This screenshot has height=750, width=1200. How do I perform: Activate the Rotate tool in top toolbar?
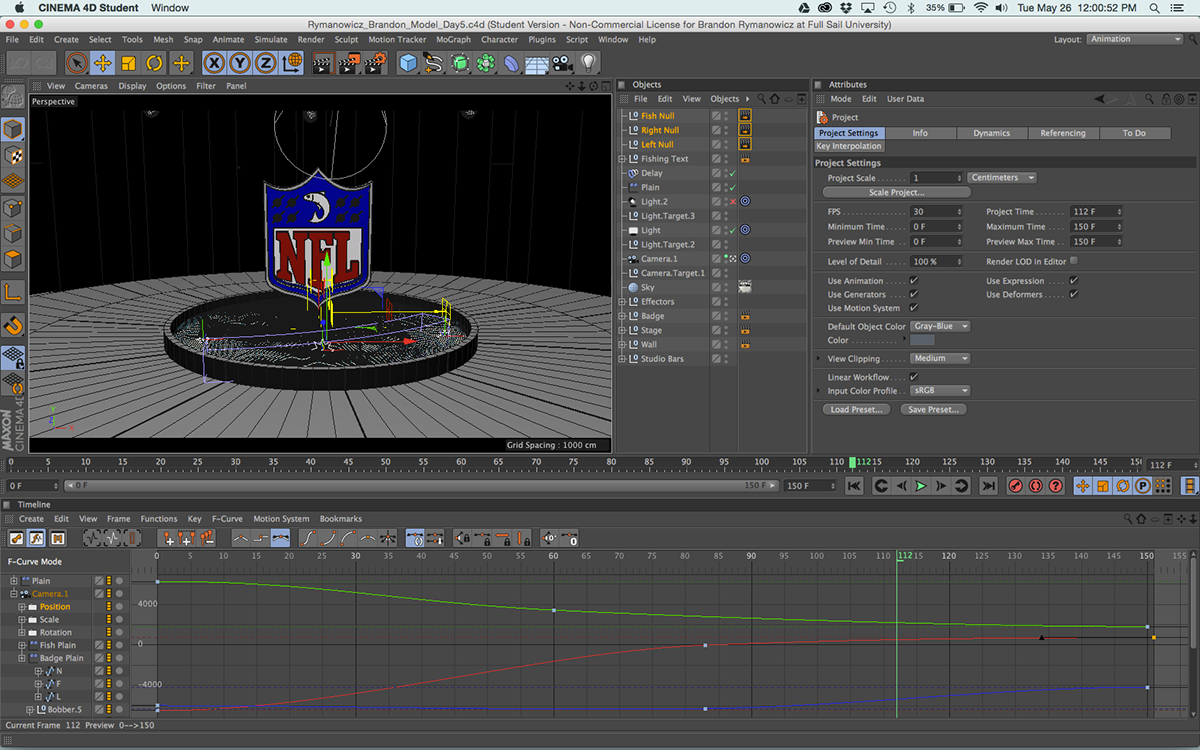154,63
